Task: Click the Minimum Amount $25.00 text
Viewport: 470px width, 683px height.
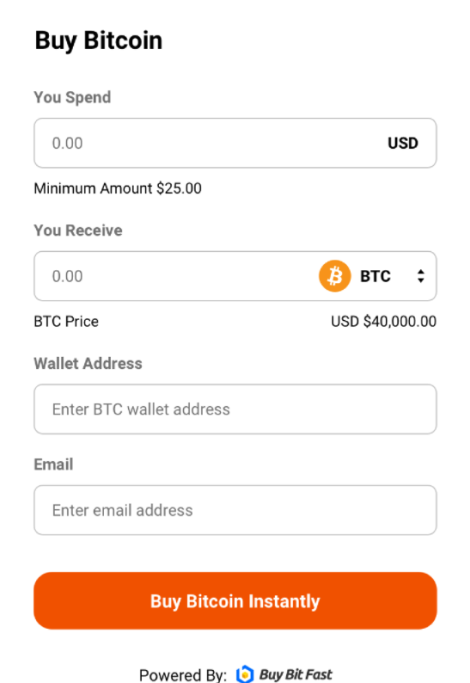Action: 118,189
